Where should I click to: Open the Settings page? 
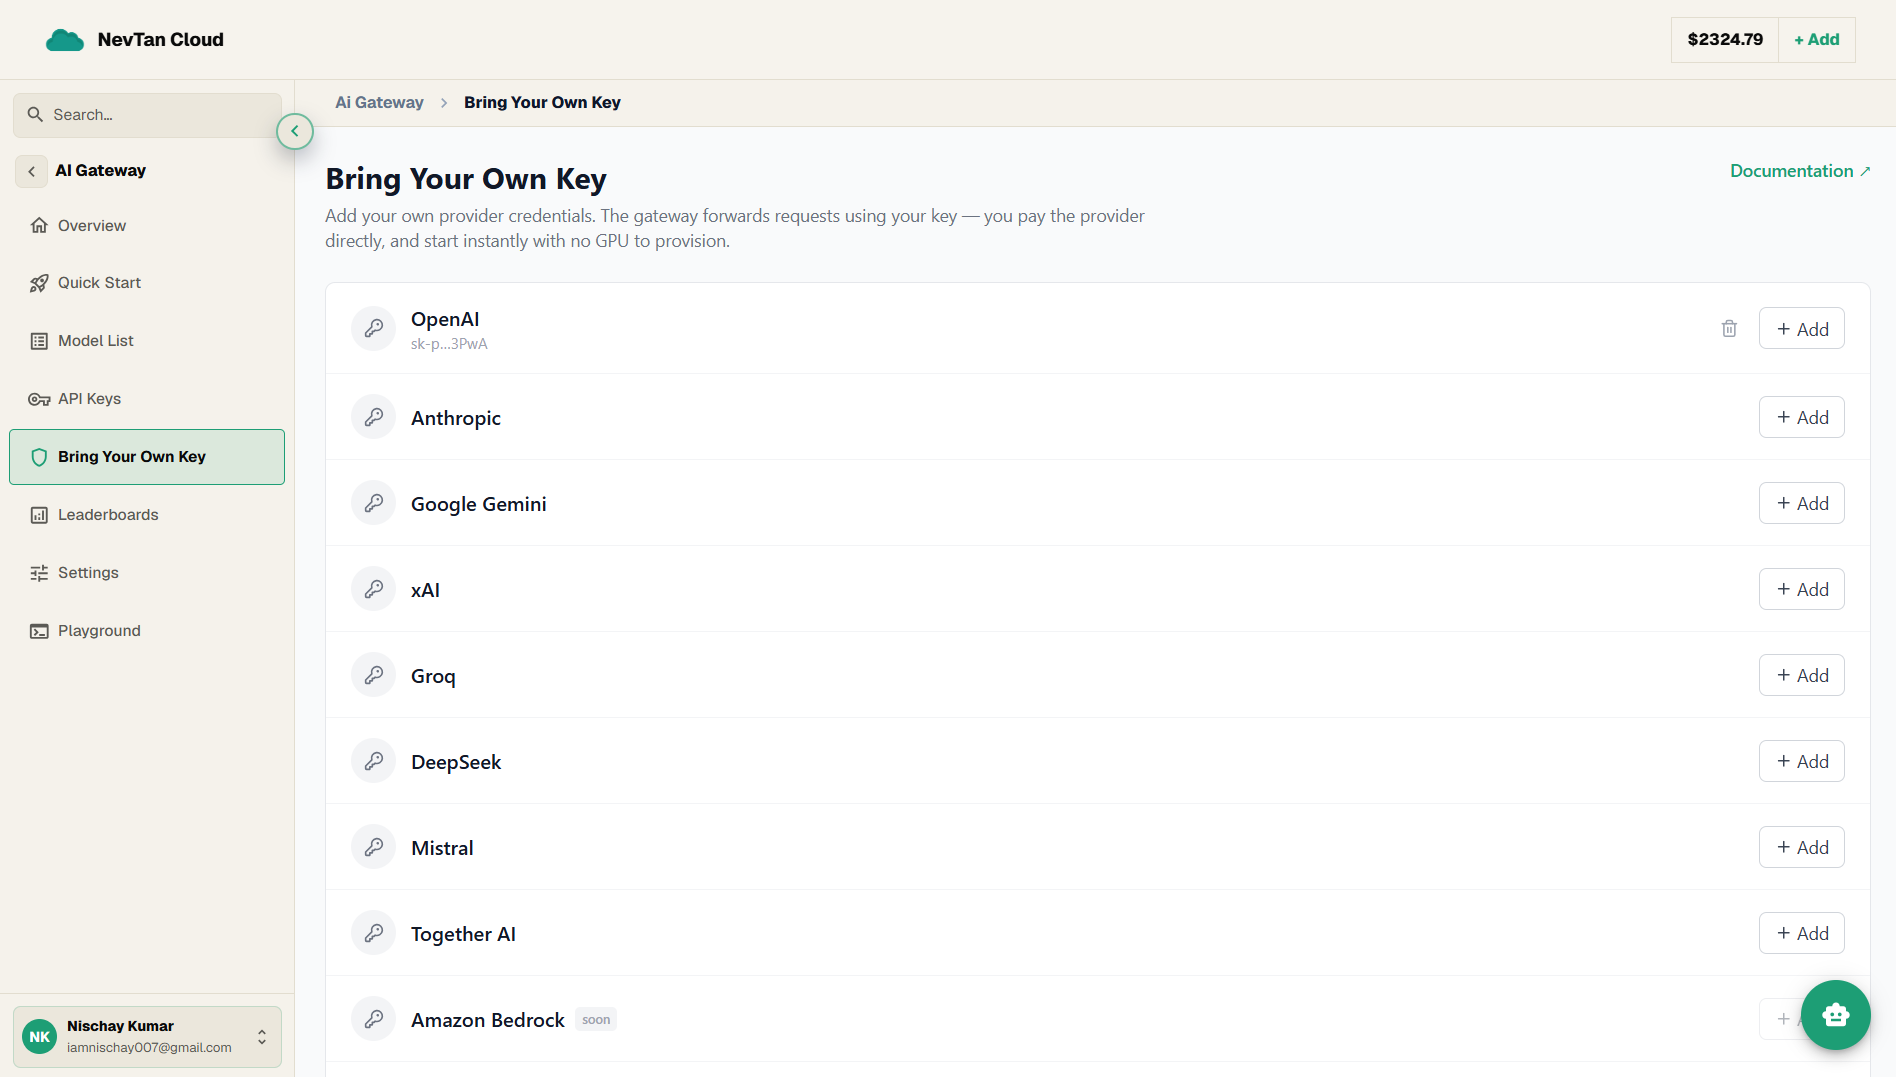[x=147, y=573]
